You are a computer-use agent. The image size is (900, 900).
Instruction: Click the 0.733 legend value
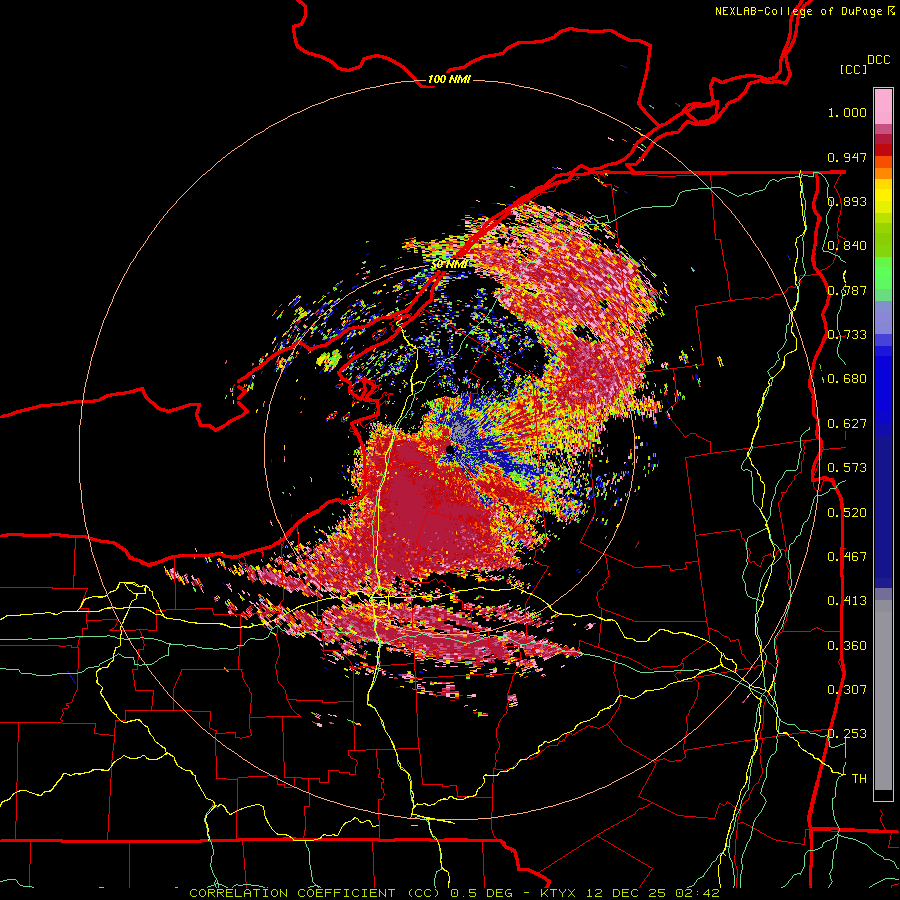(847, 335)
